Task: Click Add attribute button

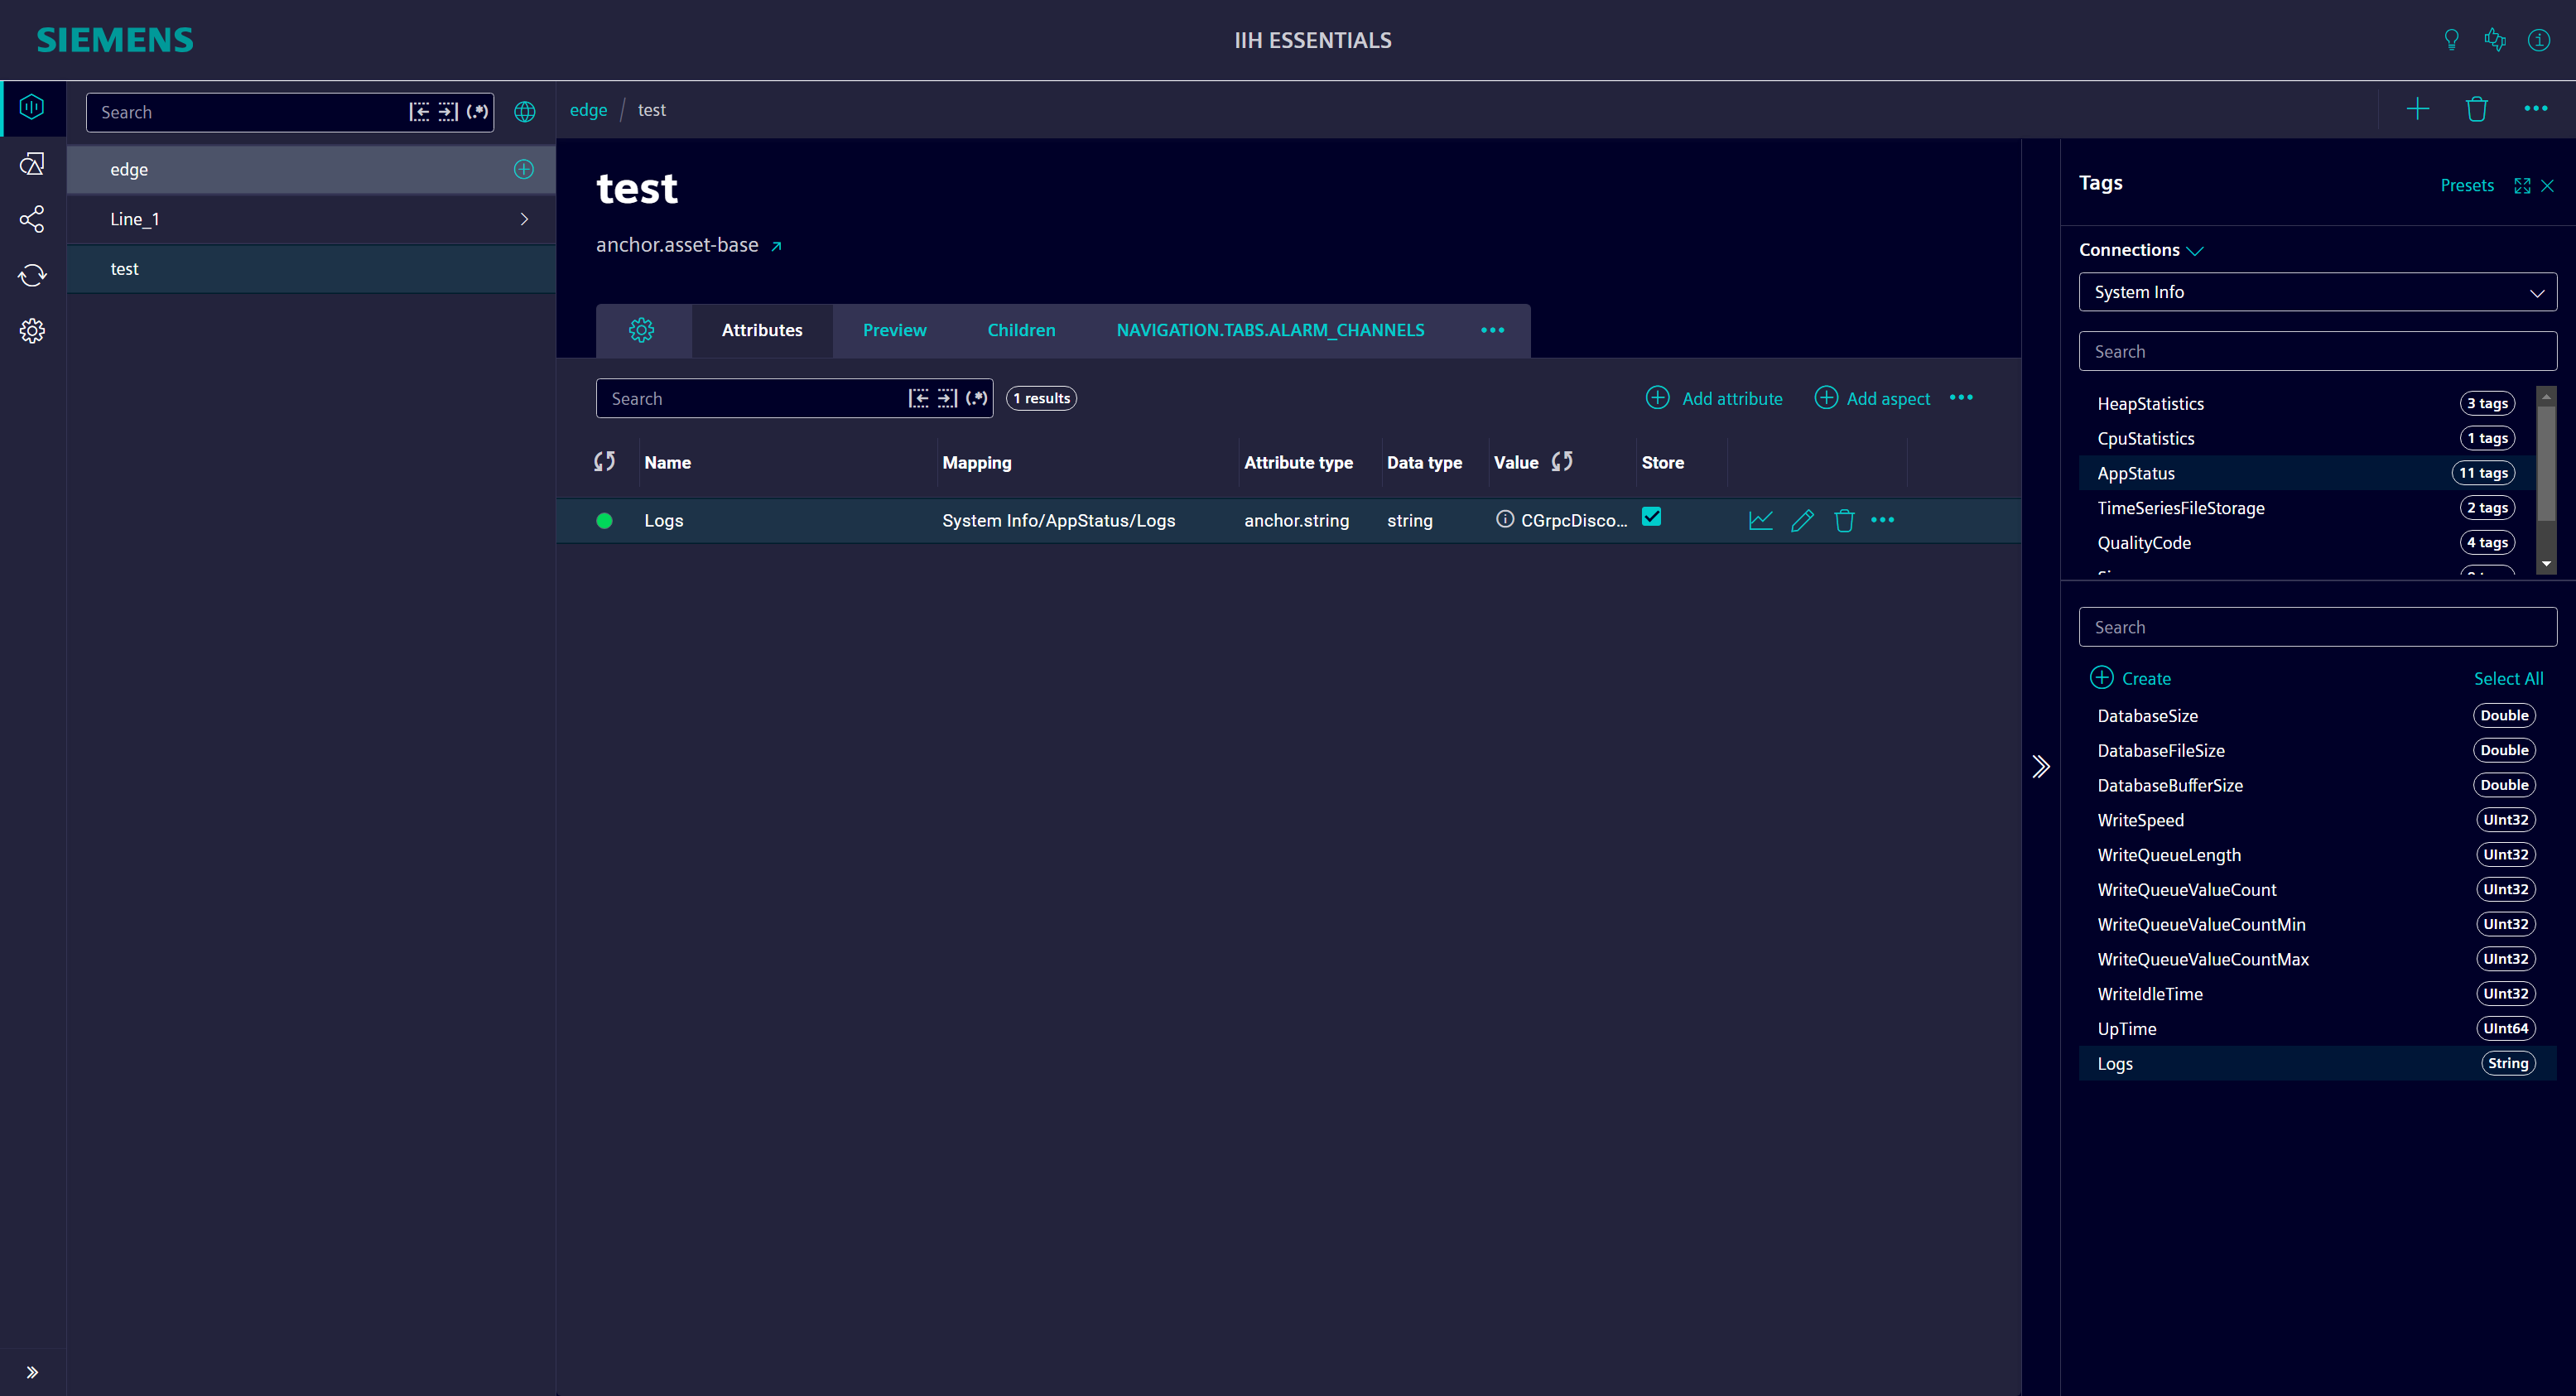Action: 1714,398
